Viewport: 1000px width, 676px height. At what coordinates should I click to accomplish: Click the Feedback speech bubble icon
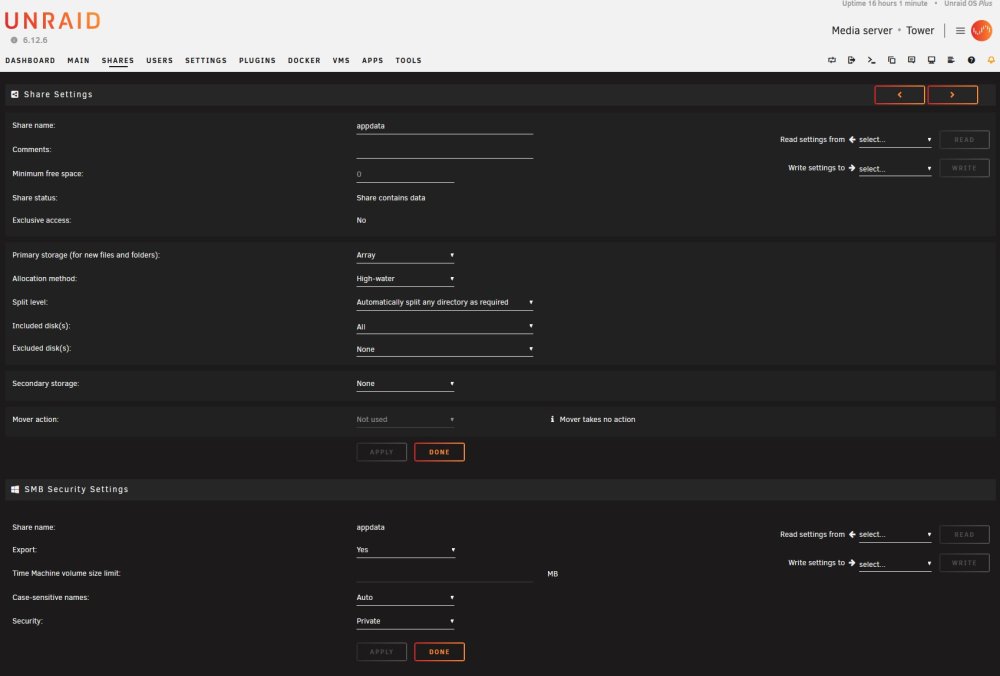[911, 60]
